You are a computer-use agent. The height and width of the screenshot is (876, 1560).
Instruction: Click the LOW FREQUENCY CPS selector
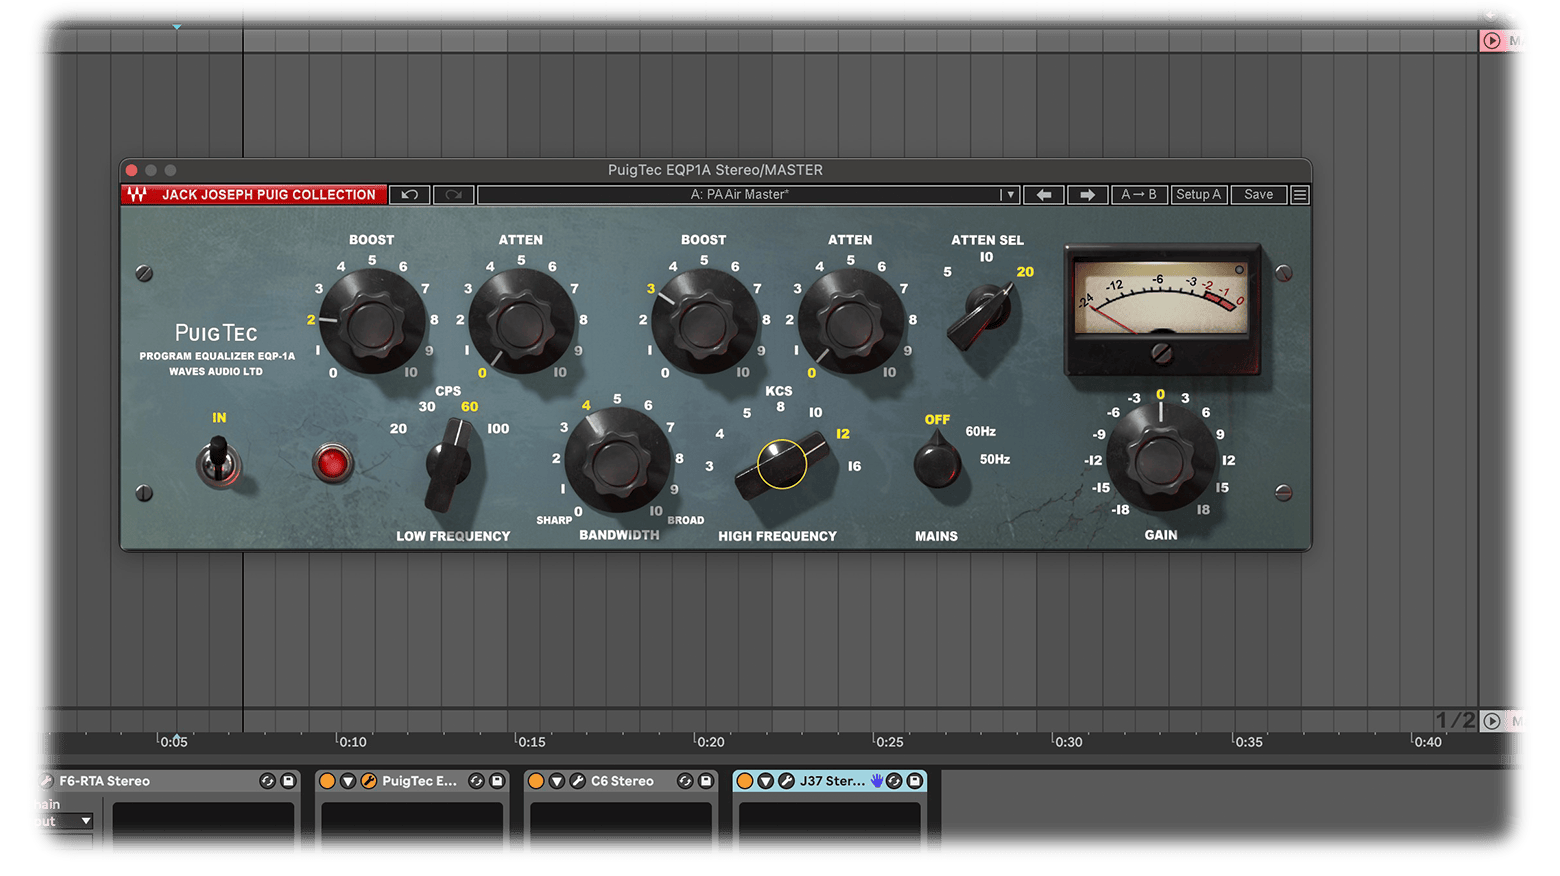point(450,465)
